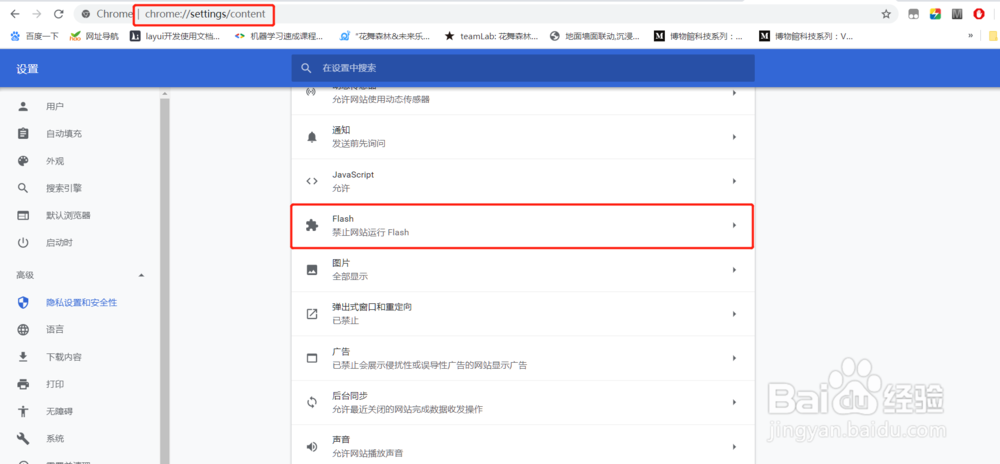Expand the 广告 row arrow
Screen dimensions: 1000x464
coord(734,358)
